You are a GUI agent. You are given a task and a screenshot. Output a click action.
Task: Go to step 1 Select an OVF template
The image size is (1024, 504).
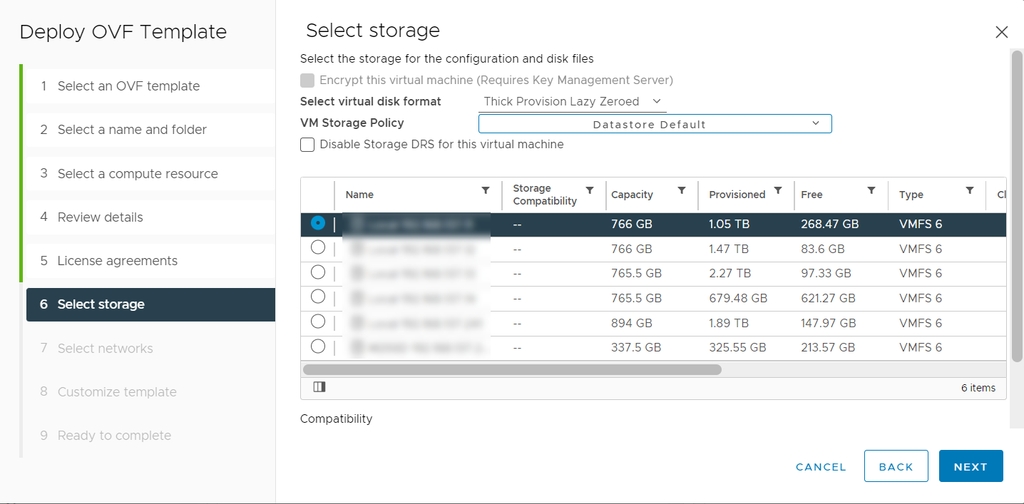coord(128,86)
